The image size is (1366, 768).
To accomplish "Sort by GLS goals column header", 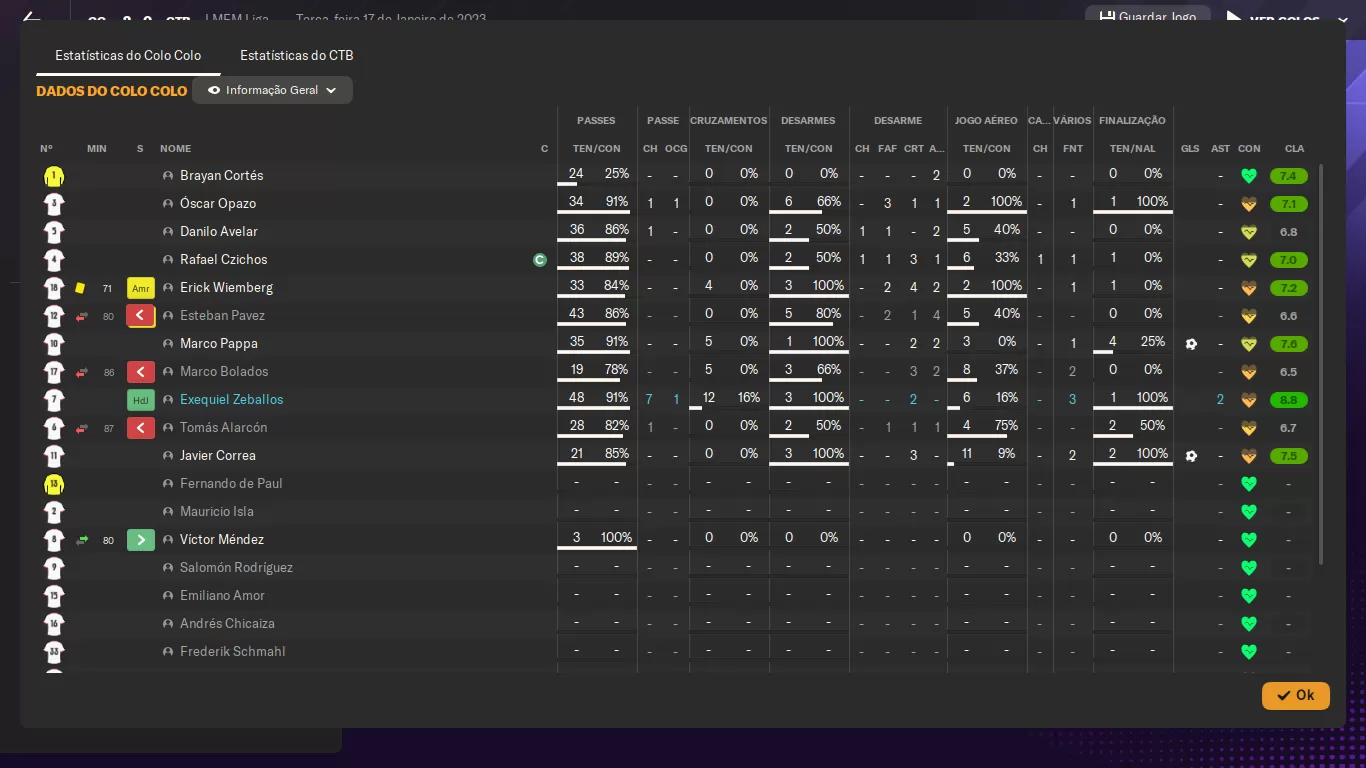I will tap(1190, 149).
